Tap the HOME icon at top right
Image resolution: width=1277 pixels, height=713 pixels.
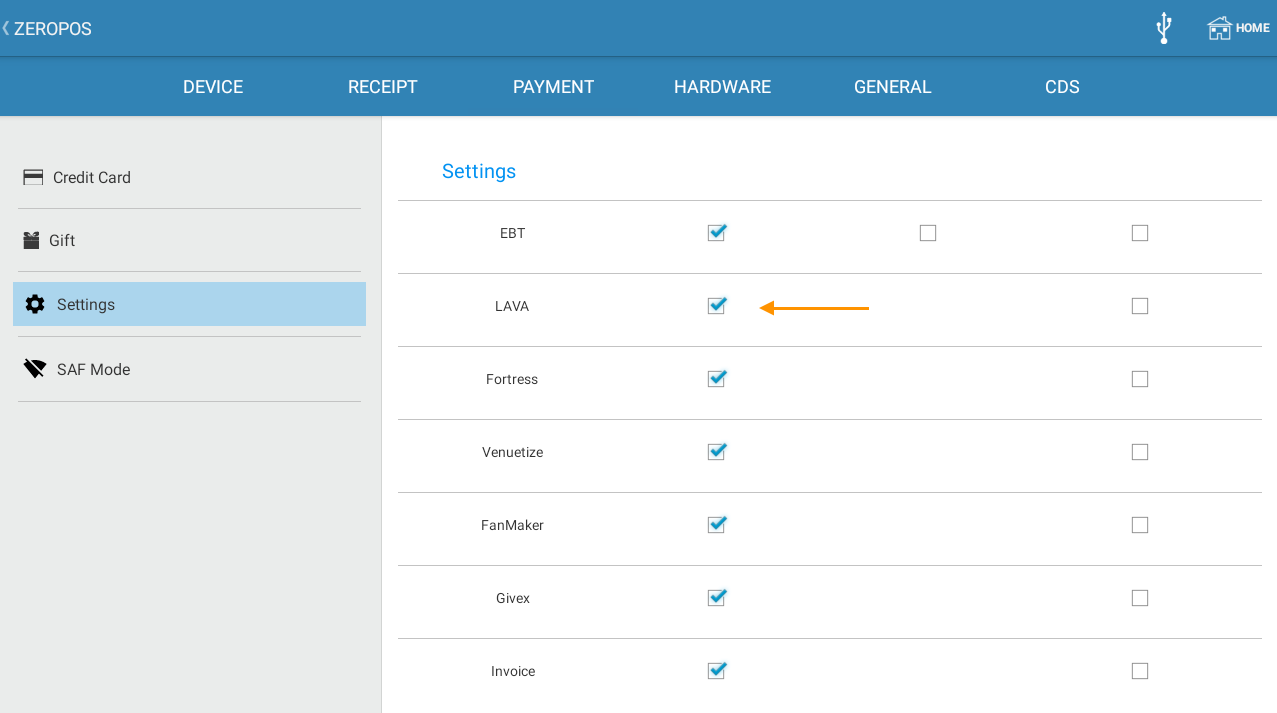tap(1222, 27)
